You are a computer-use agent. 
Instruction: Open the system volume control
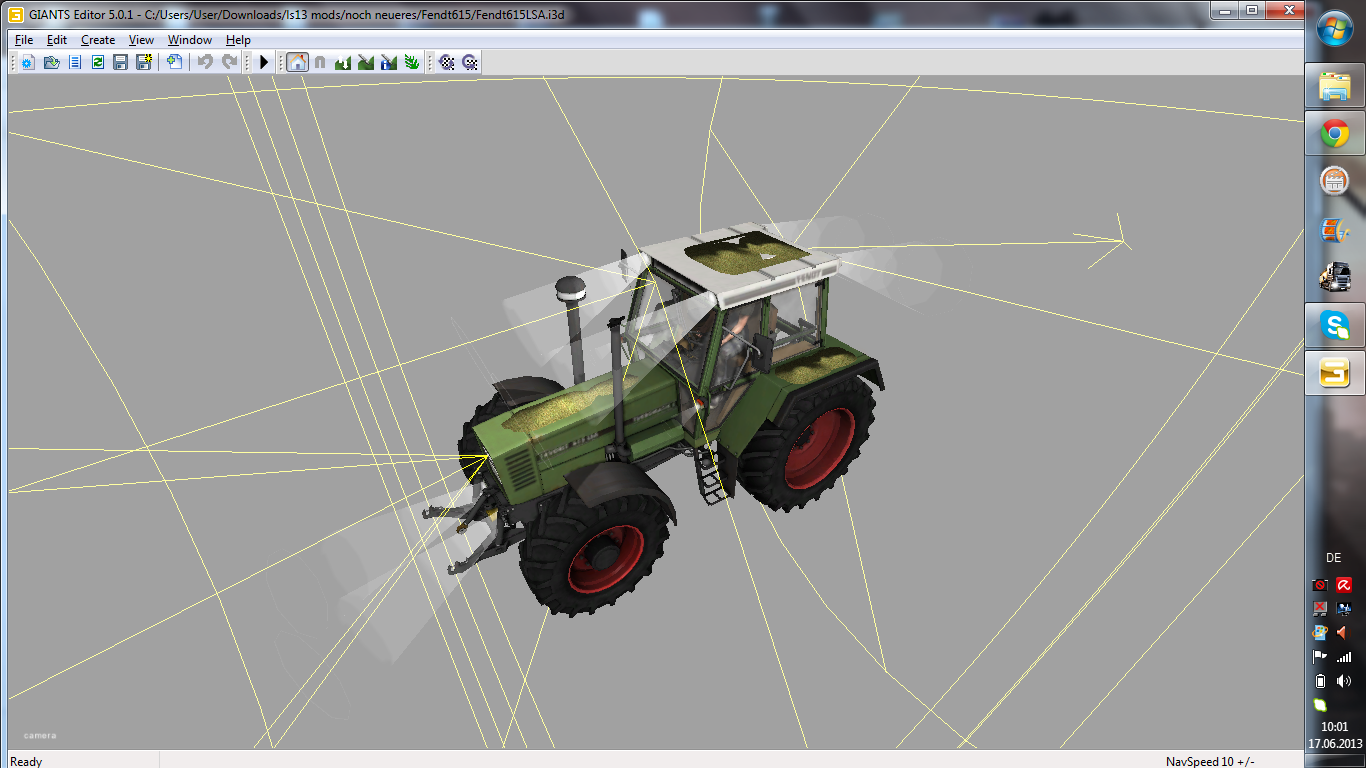(1345, 681)
